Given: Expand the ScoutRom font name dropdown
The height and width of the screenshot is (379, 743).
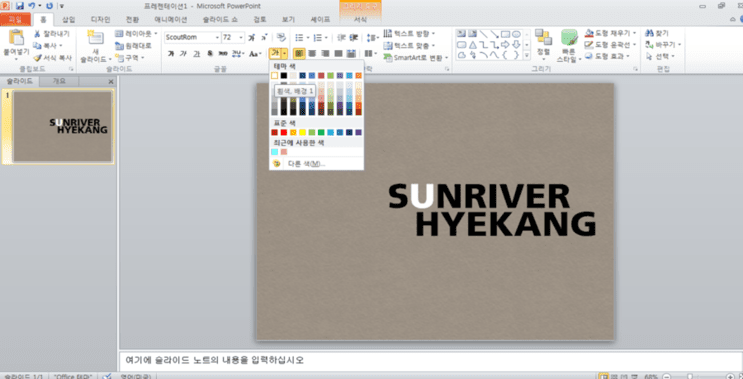Looking at the screenshot, I should point(217,37).
